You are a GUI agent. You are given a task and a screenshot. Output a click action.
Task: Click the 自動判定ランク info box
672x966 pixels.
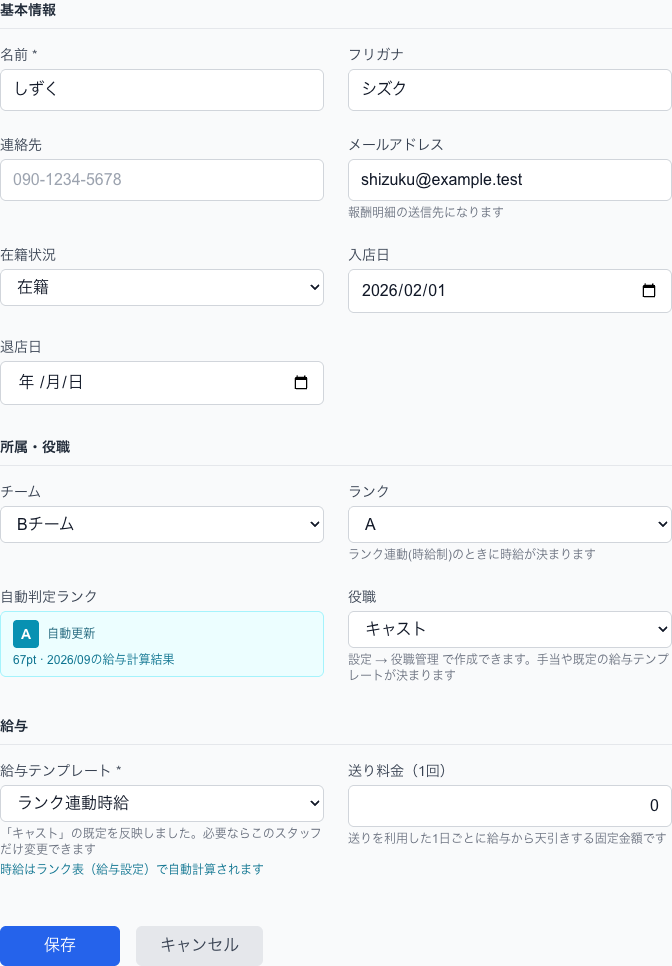tap(162, 644)
